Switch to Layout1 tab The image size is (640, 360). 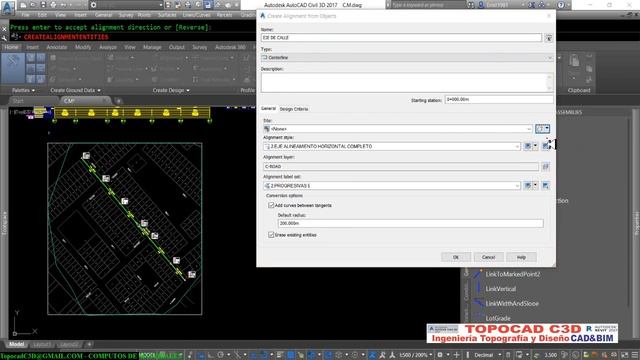(x=42, y=344)
